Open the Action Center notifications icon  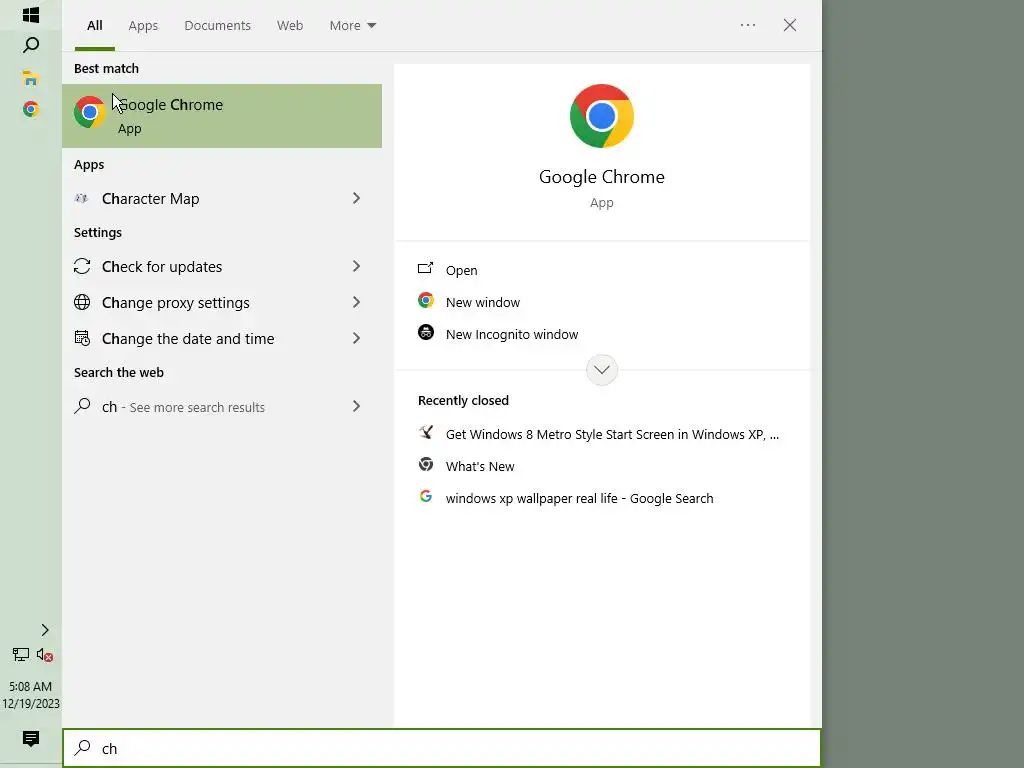31,739
